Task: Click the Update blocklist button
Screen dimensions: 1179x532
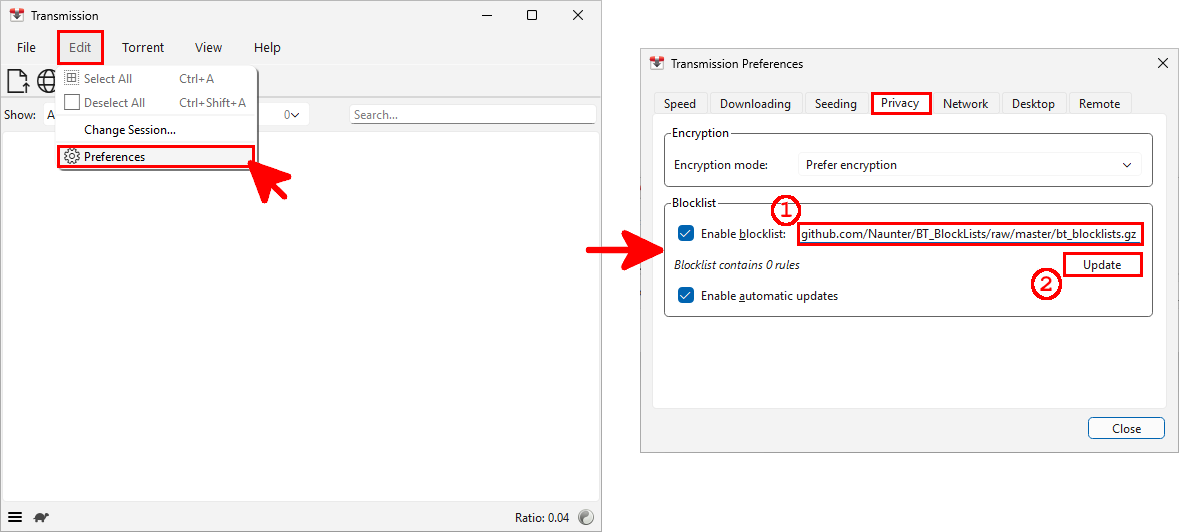Action: [1102, 264]
